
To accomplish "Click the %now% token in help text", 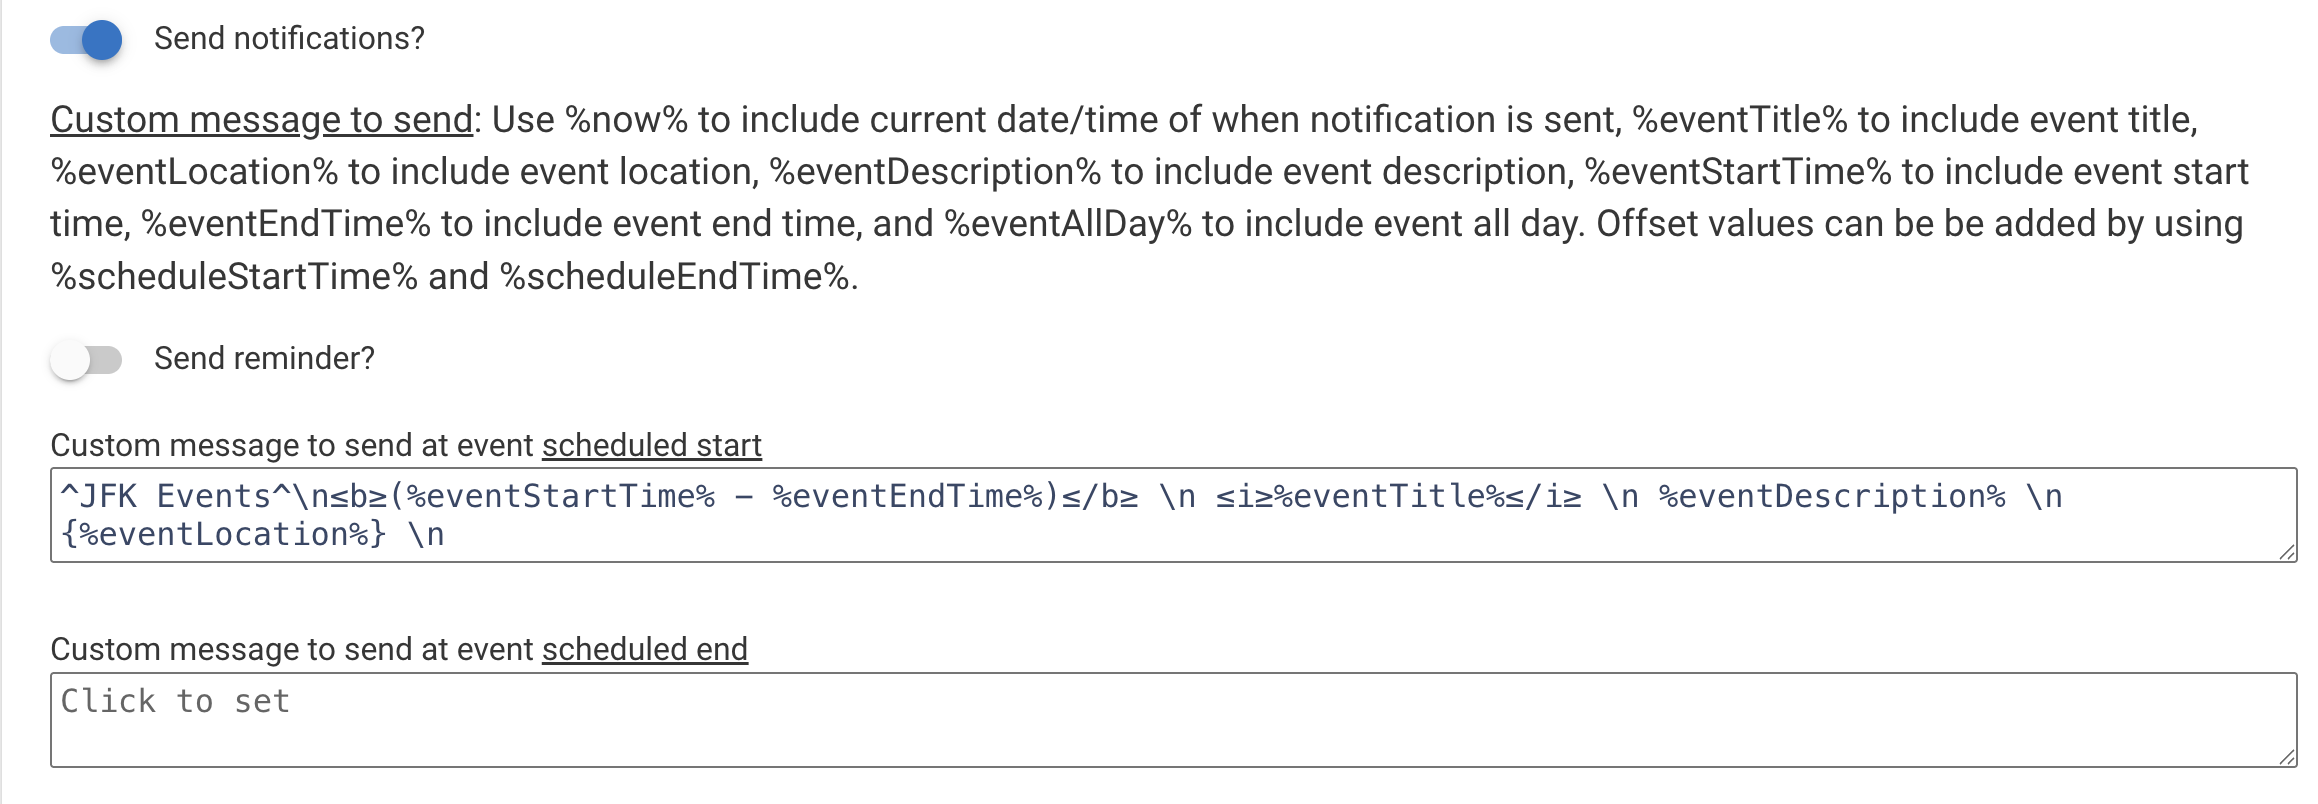I will (x=626, y=120).
